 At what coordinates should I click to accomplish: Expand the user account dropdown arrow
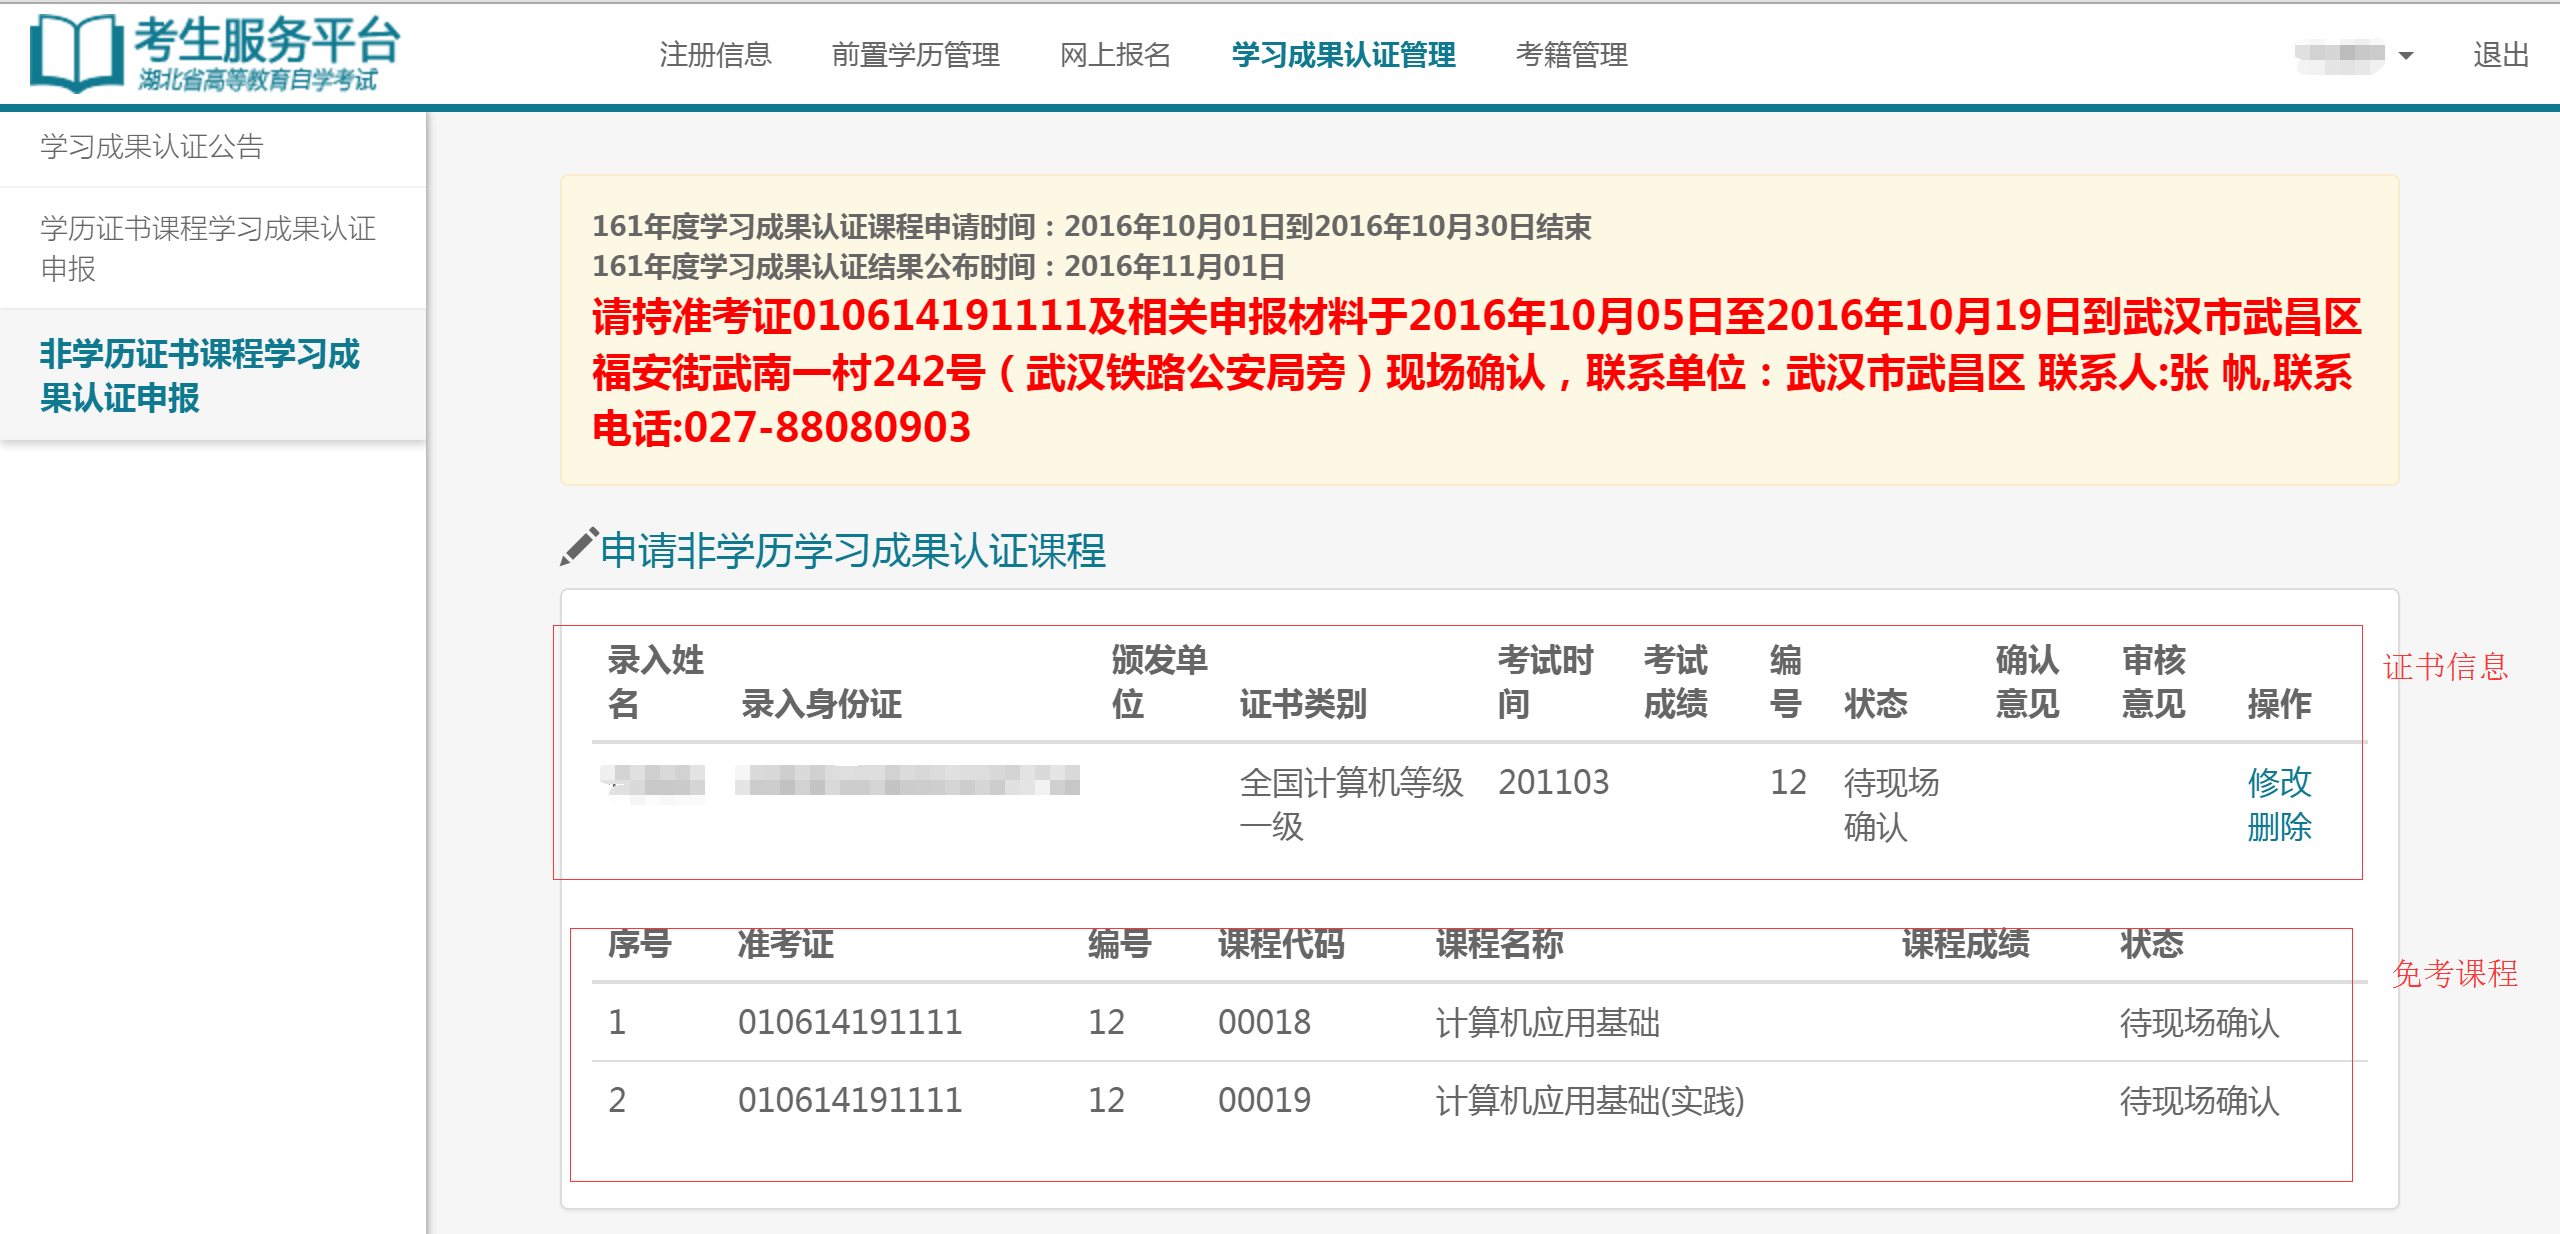pos(2405,57)
